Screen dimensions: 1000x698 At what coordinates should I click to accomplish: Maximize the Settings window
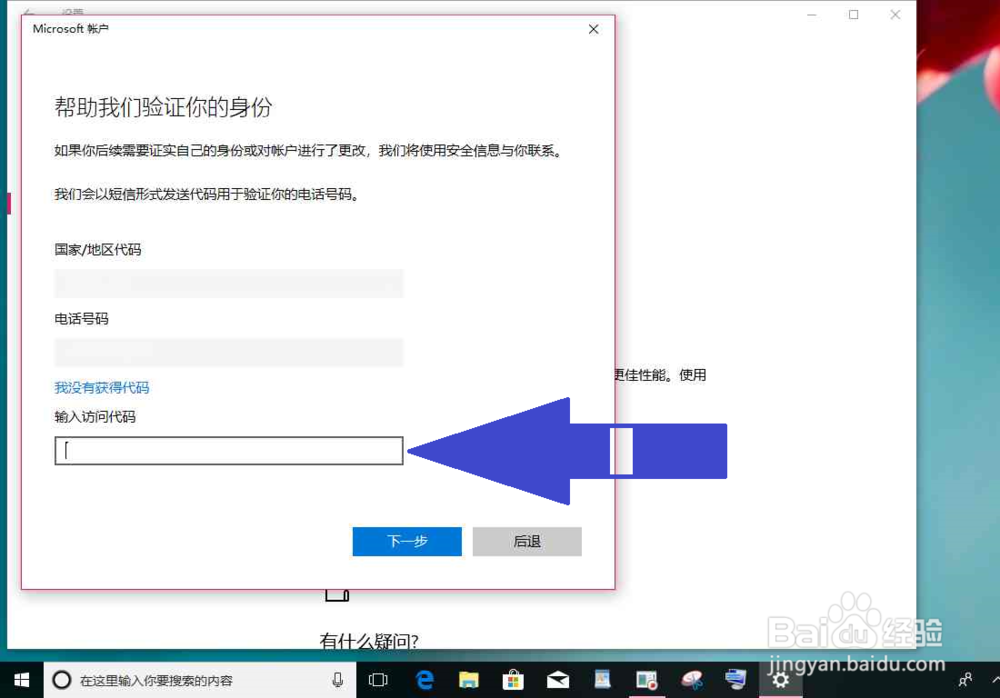click(x=853, y=15)
